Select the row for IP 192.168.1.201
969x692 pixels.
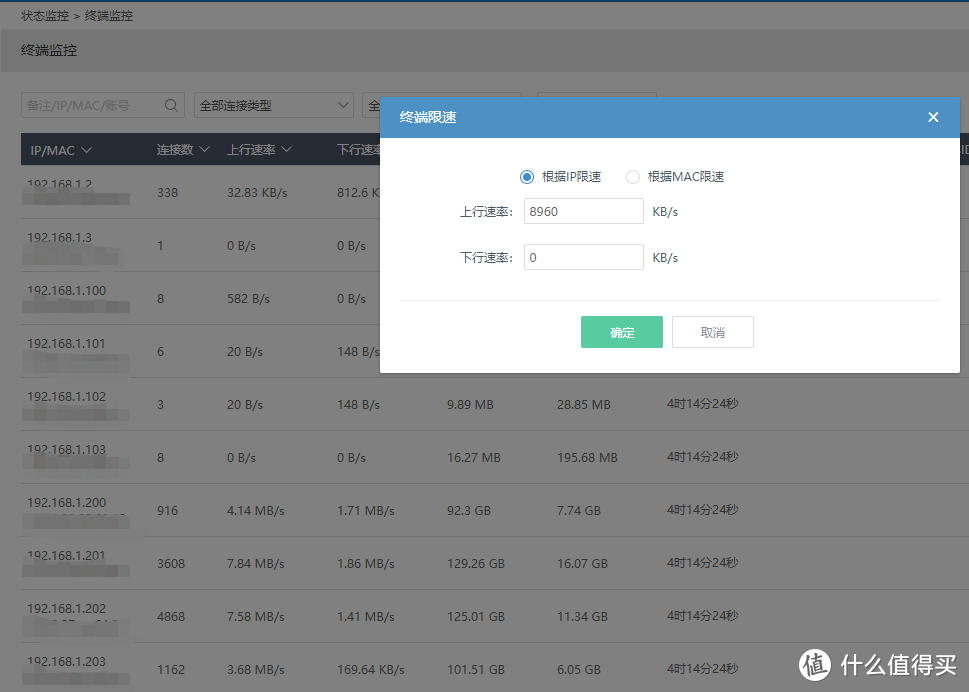tap(494, 564)
